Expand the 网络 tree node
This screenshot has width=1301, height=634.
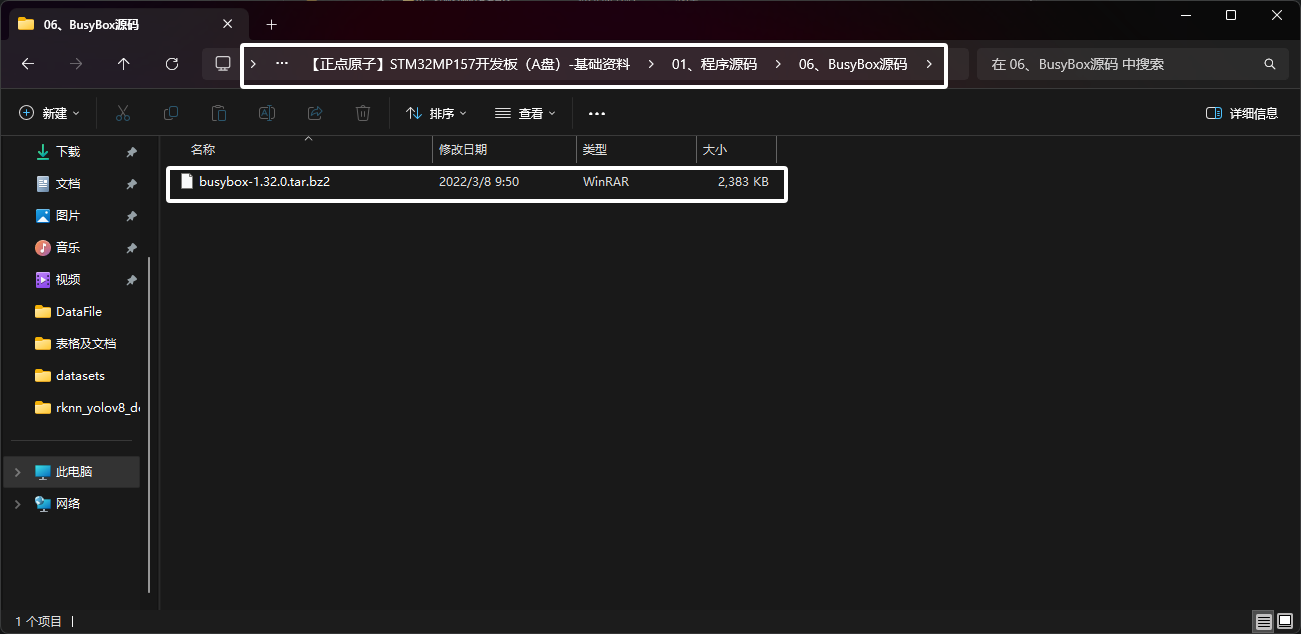coord(18,504)
